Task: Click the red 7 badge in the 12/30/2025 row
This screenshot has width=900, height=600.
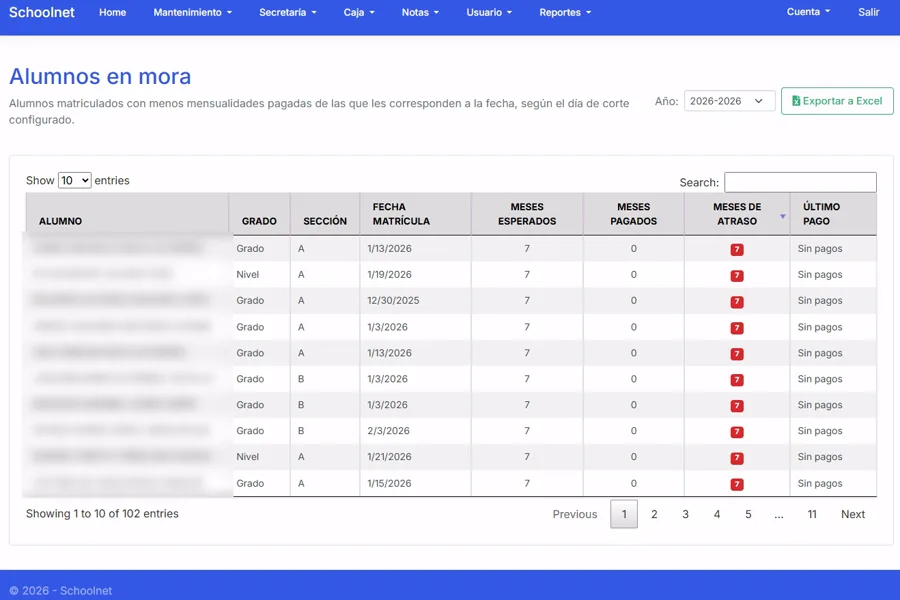Action: click(737, 301)
